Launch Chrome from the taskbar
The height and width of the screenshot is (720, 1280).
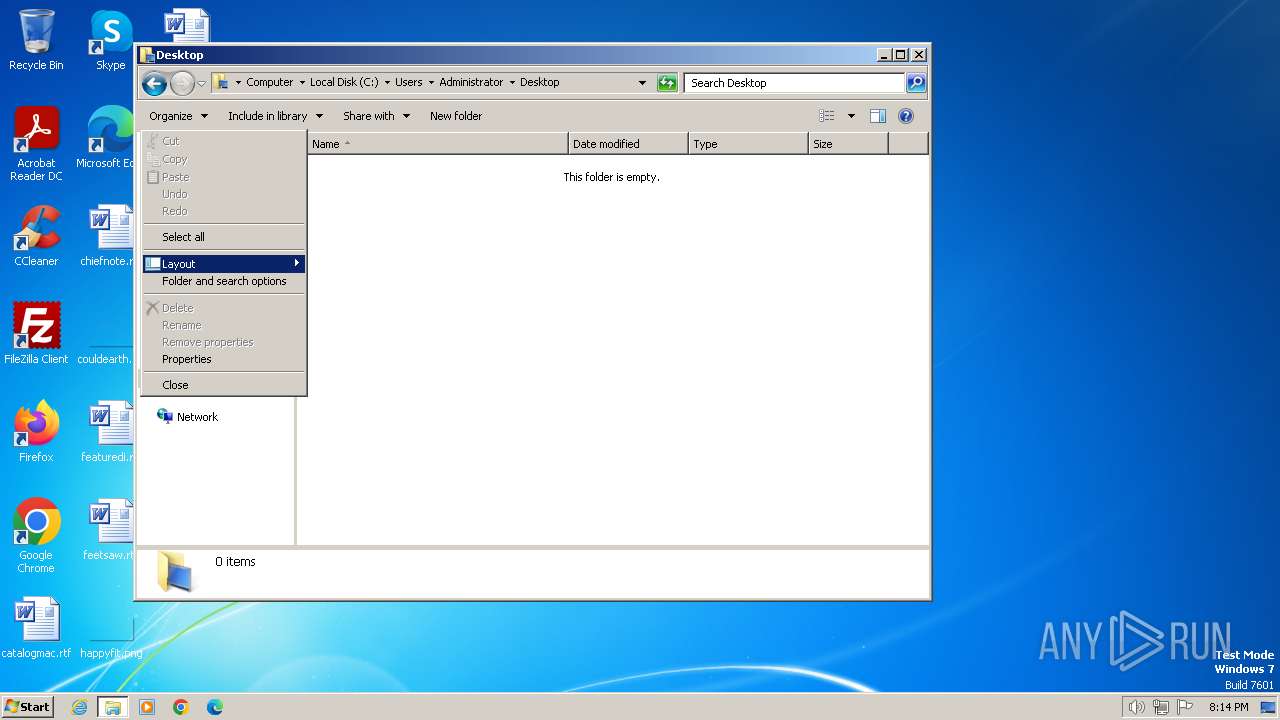point(181,707)
